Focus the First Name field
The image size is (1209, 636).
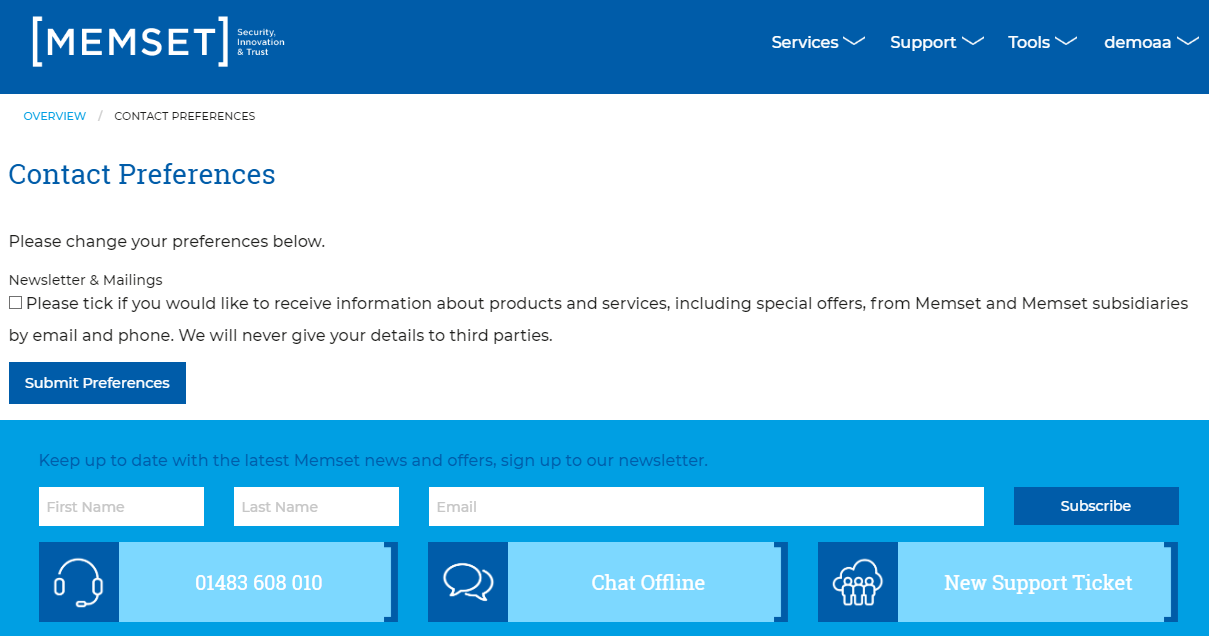click(x=121, y=506)
